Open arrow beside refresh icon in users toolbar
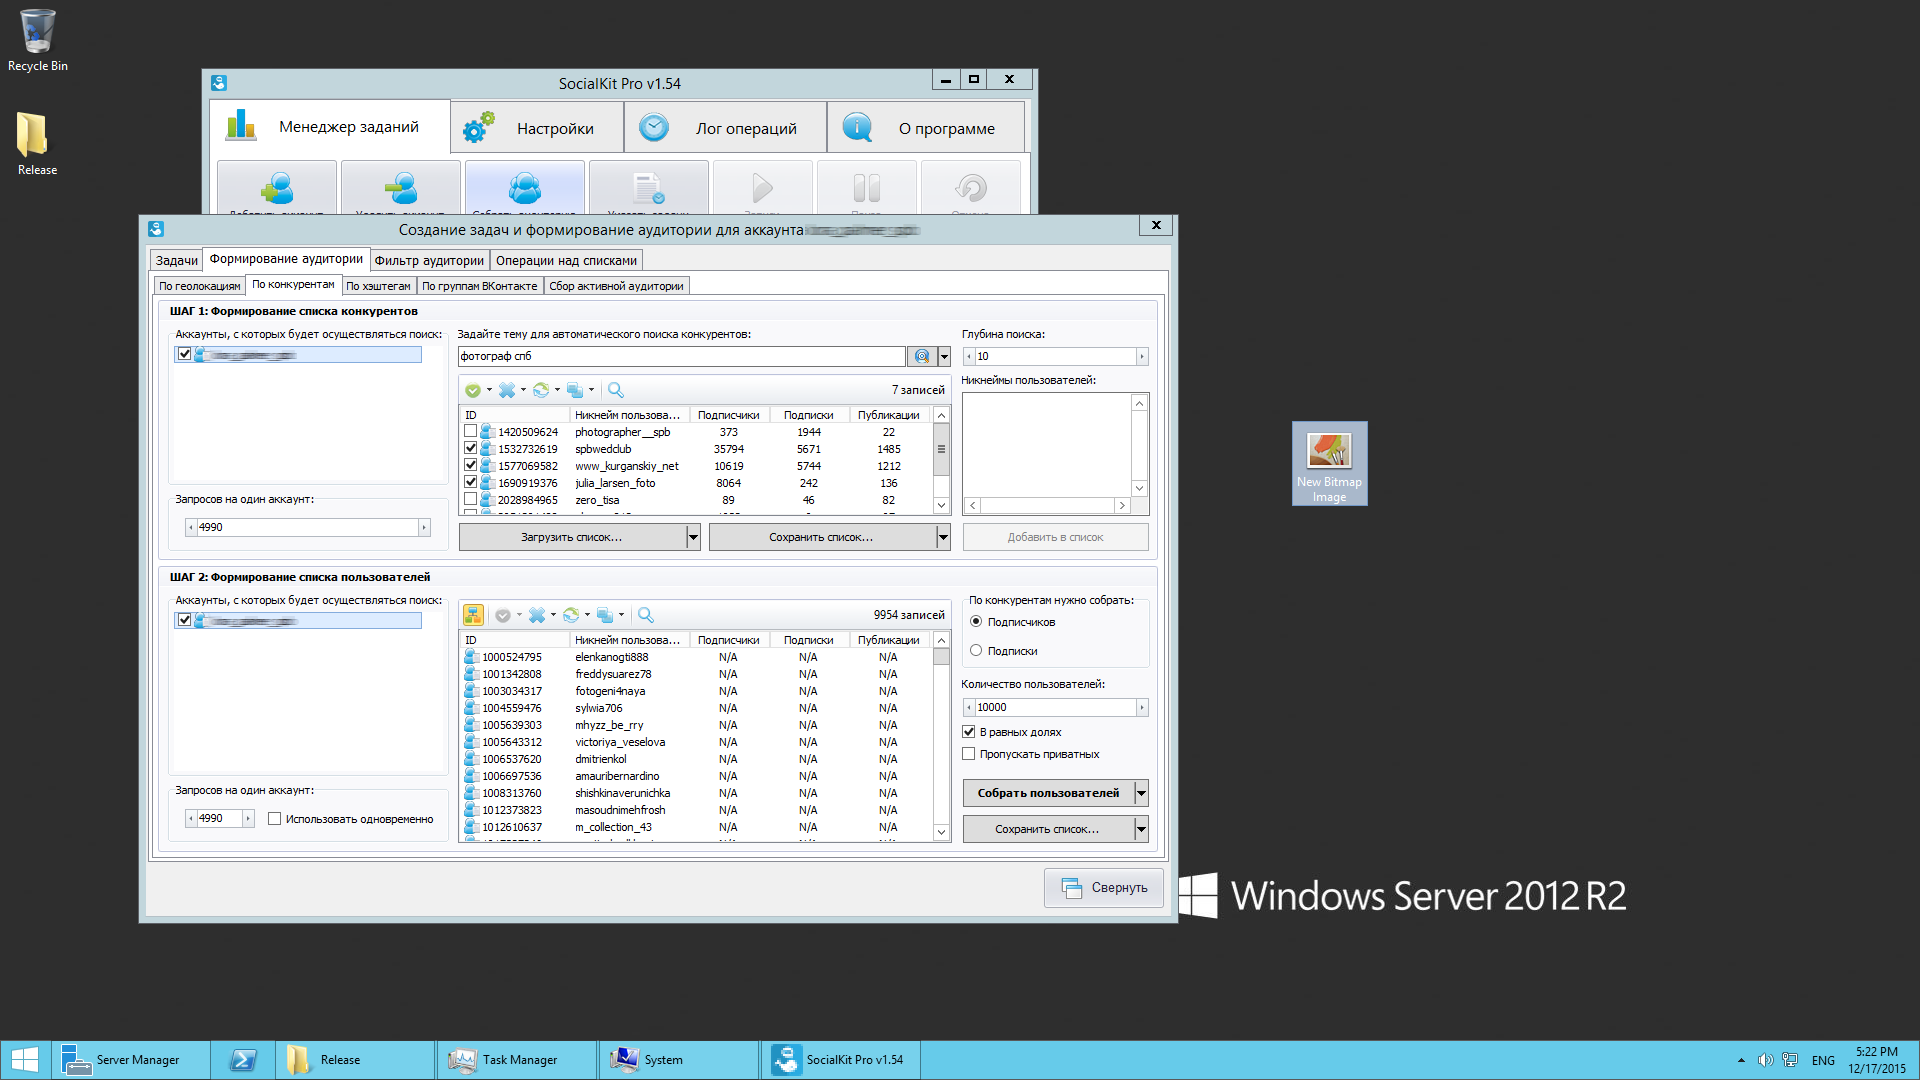 [x=587, y=615]
